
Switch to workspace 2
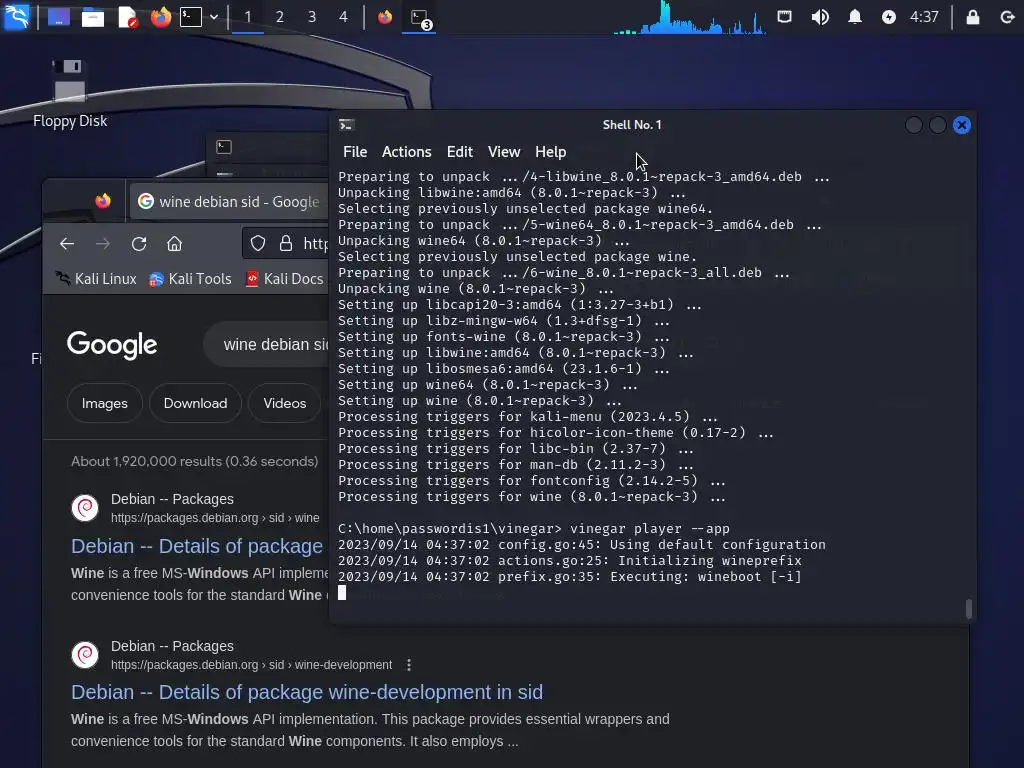point(280,17)
